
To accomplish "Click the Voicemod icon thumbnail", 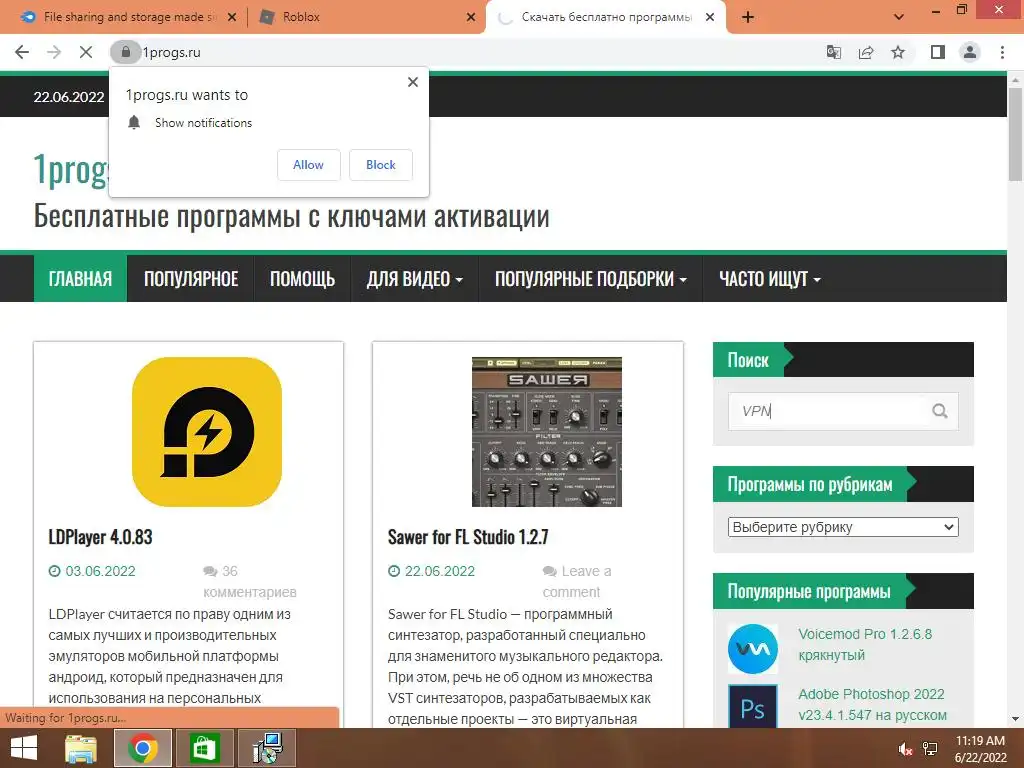I will click(753, 648).
